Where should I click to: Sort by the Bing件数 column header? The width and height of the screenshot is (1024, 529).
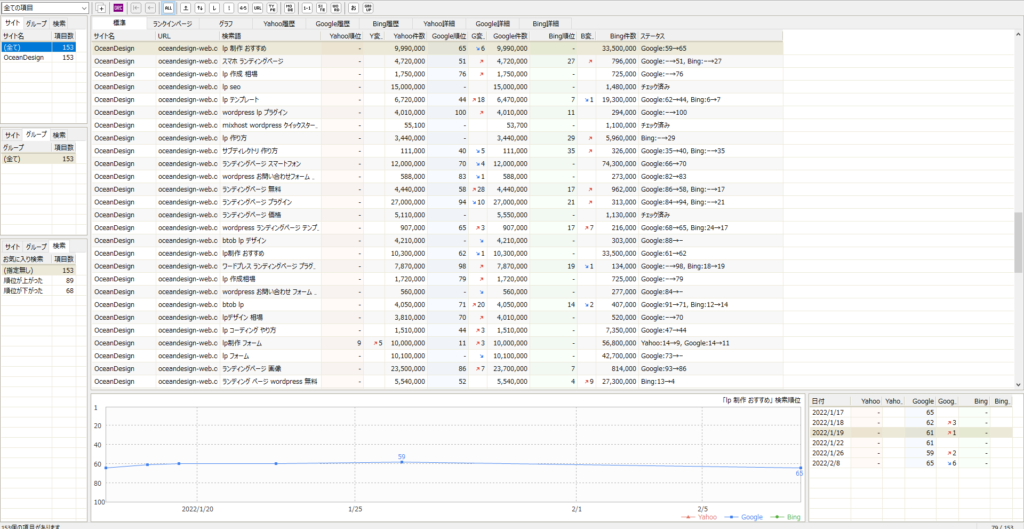[x=616, y=36]
